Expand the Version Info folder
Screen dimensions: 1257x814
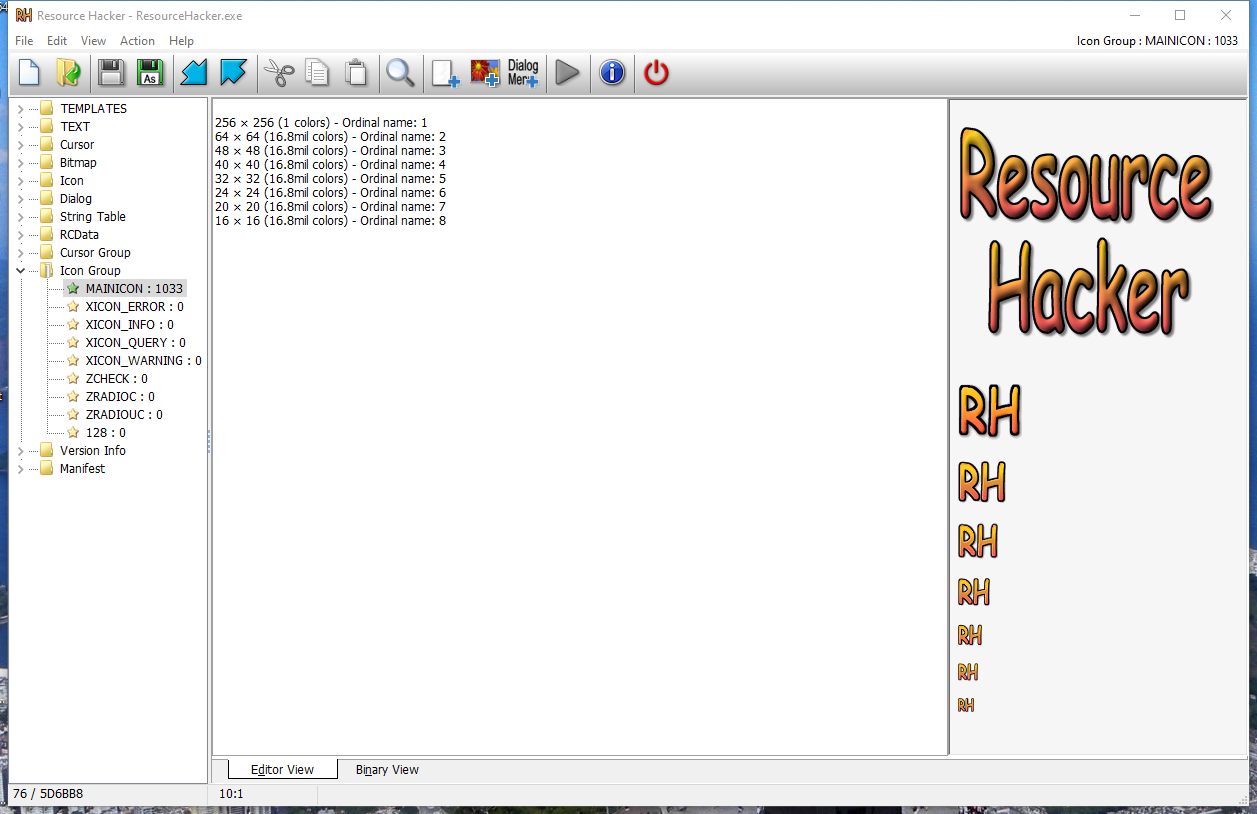pos(20,451)
